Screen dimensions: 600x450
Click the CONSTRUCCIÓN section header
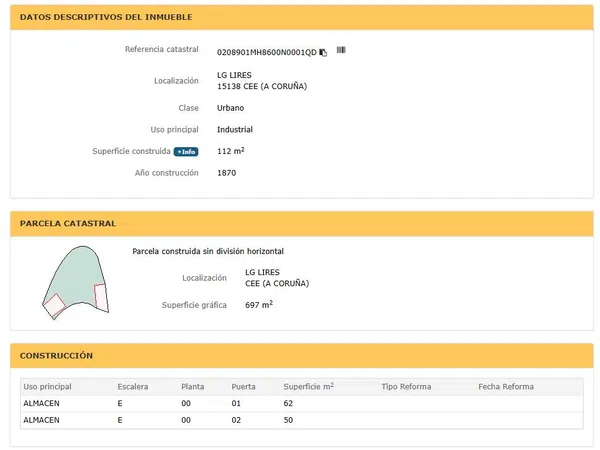[56, 355]
